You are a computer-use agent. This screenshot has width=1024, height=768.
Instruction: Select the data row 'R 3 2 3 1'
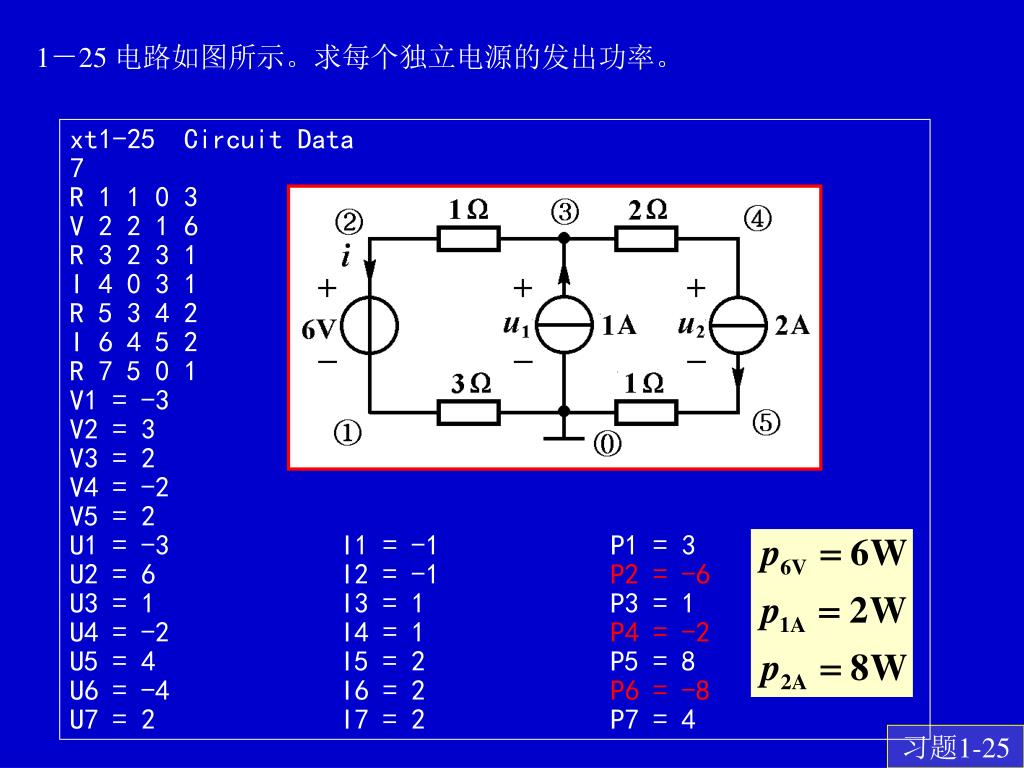133,255
